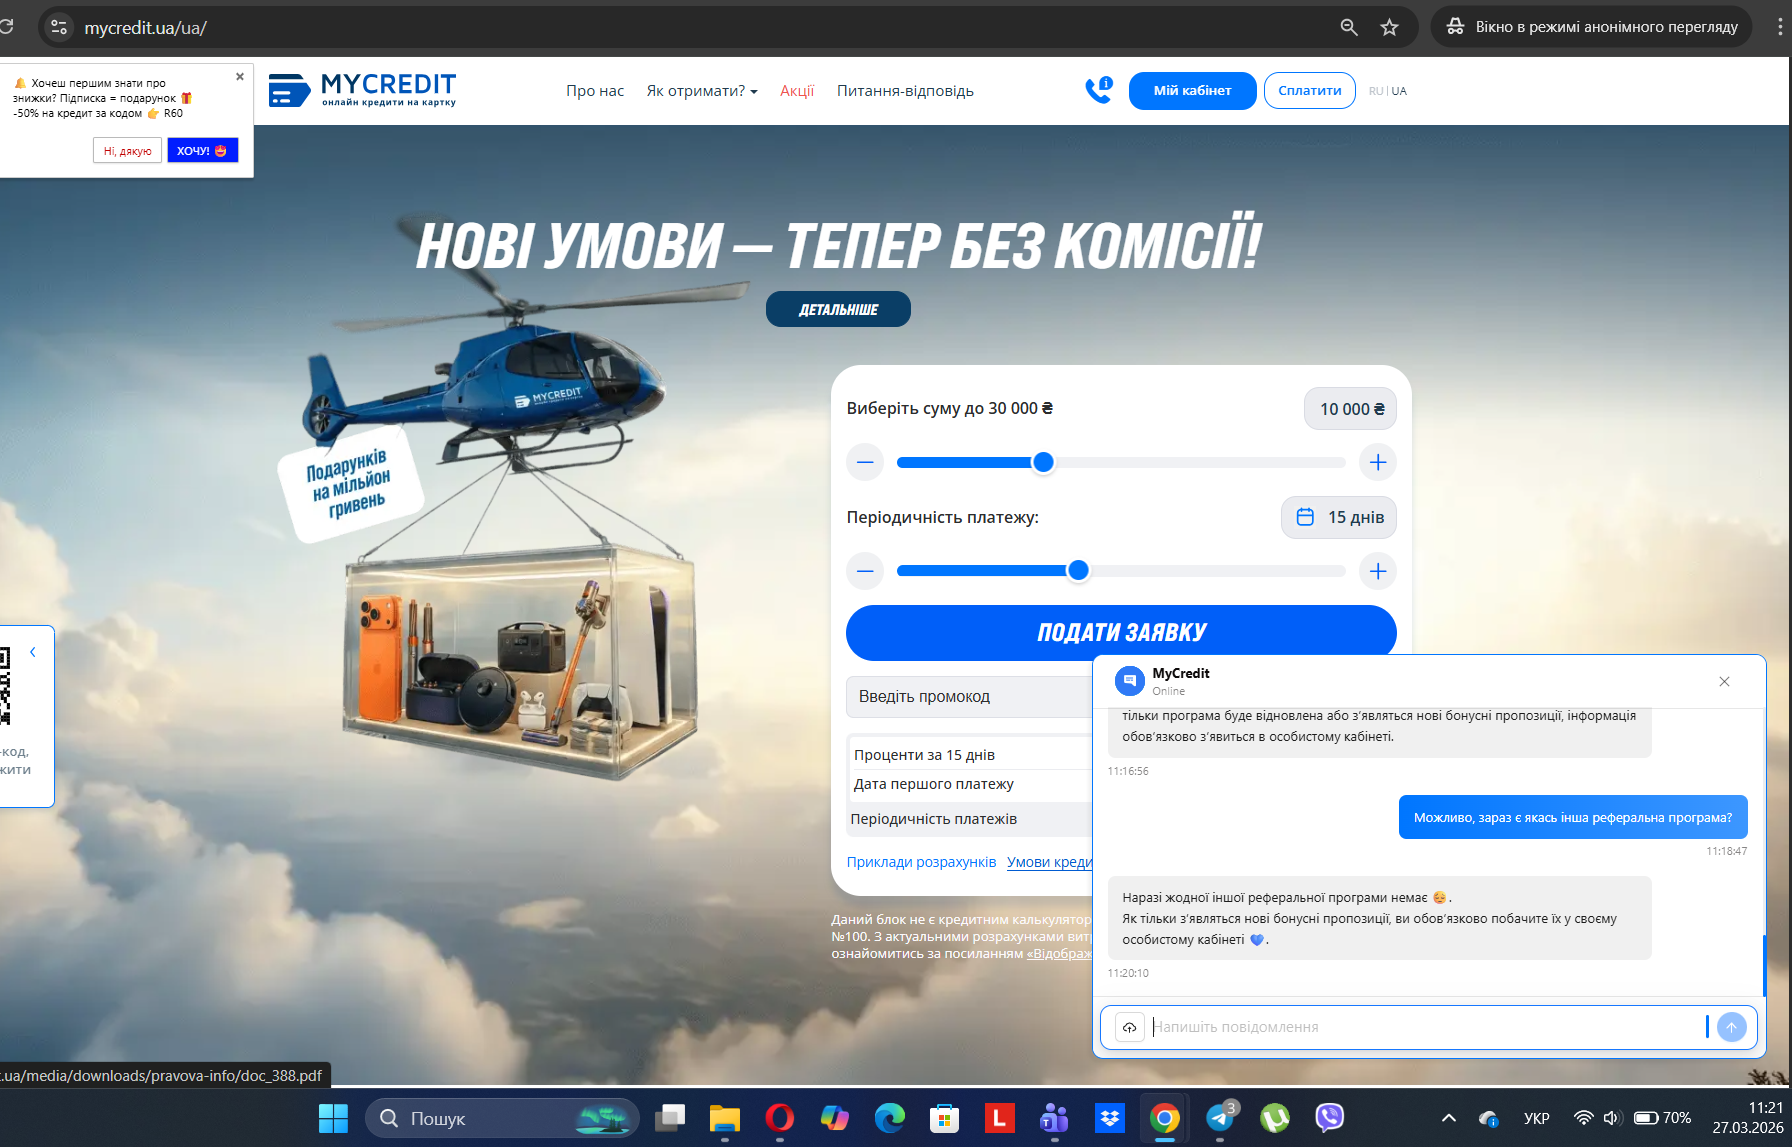Open the "Умови креди…" link
1792x1147 pixels.
(x=1050, y=862)
